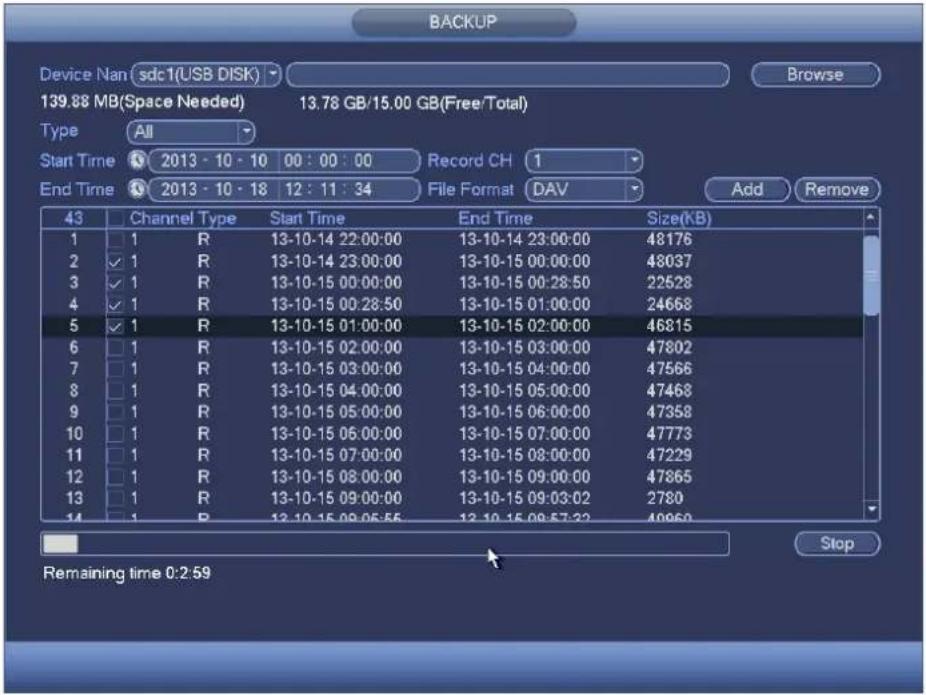Click end time 13-10-15 09:03:02
Viewport: 926px width, 695px height.
point(524,498)
